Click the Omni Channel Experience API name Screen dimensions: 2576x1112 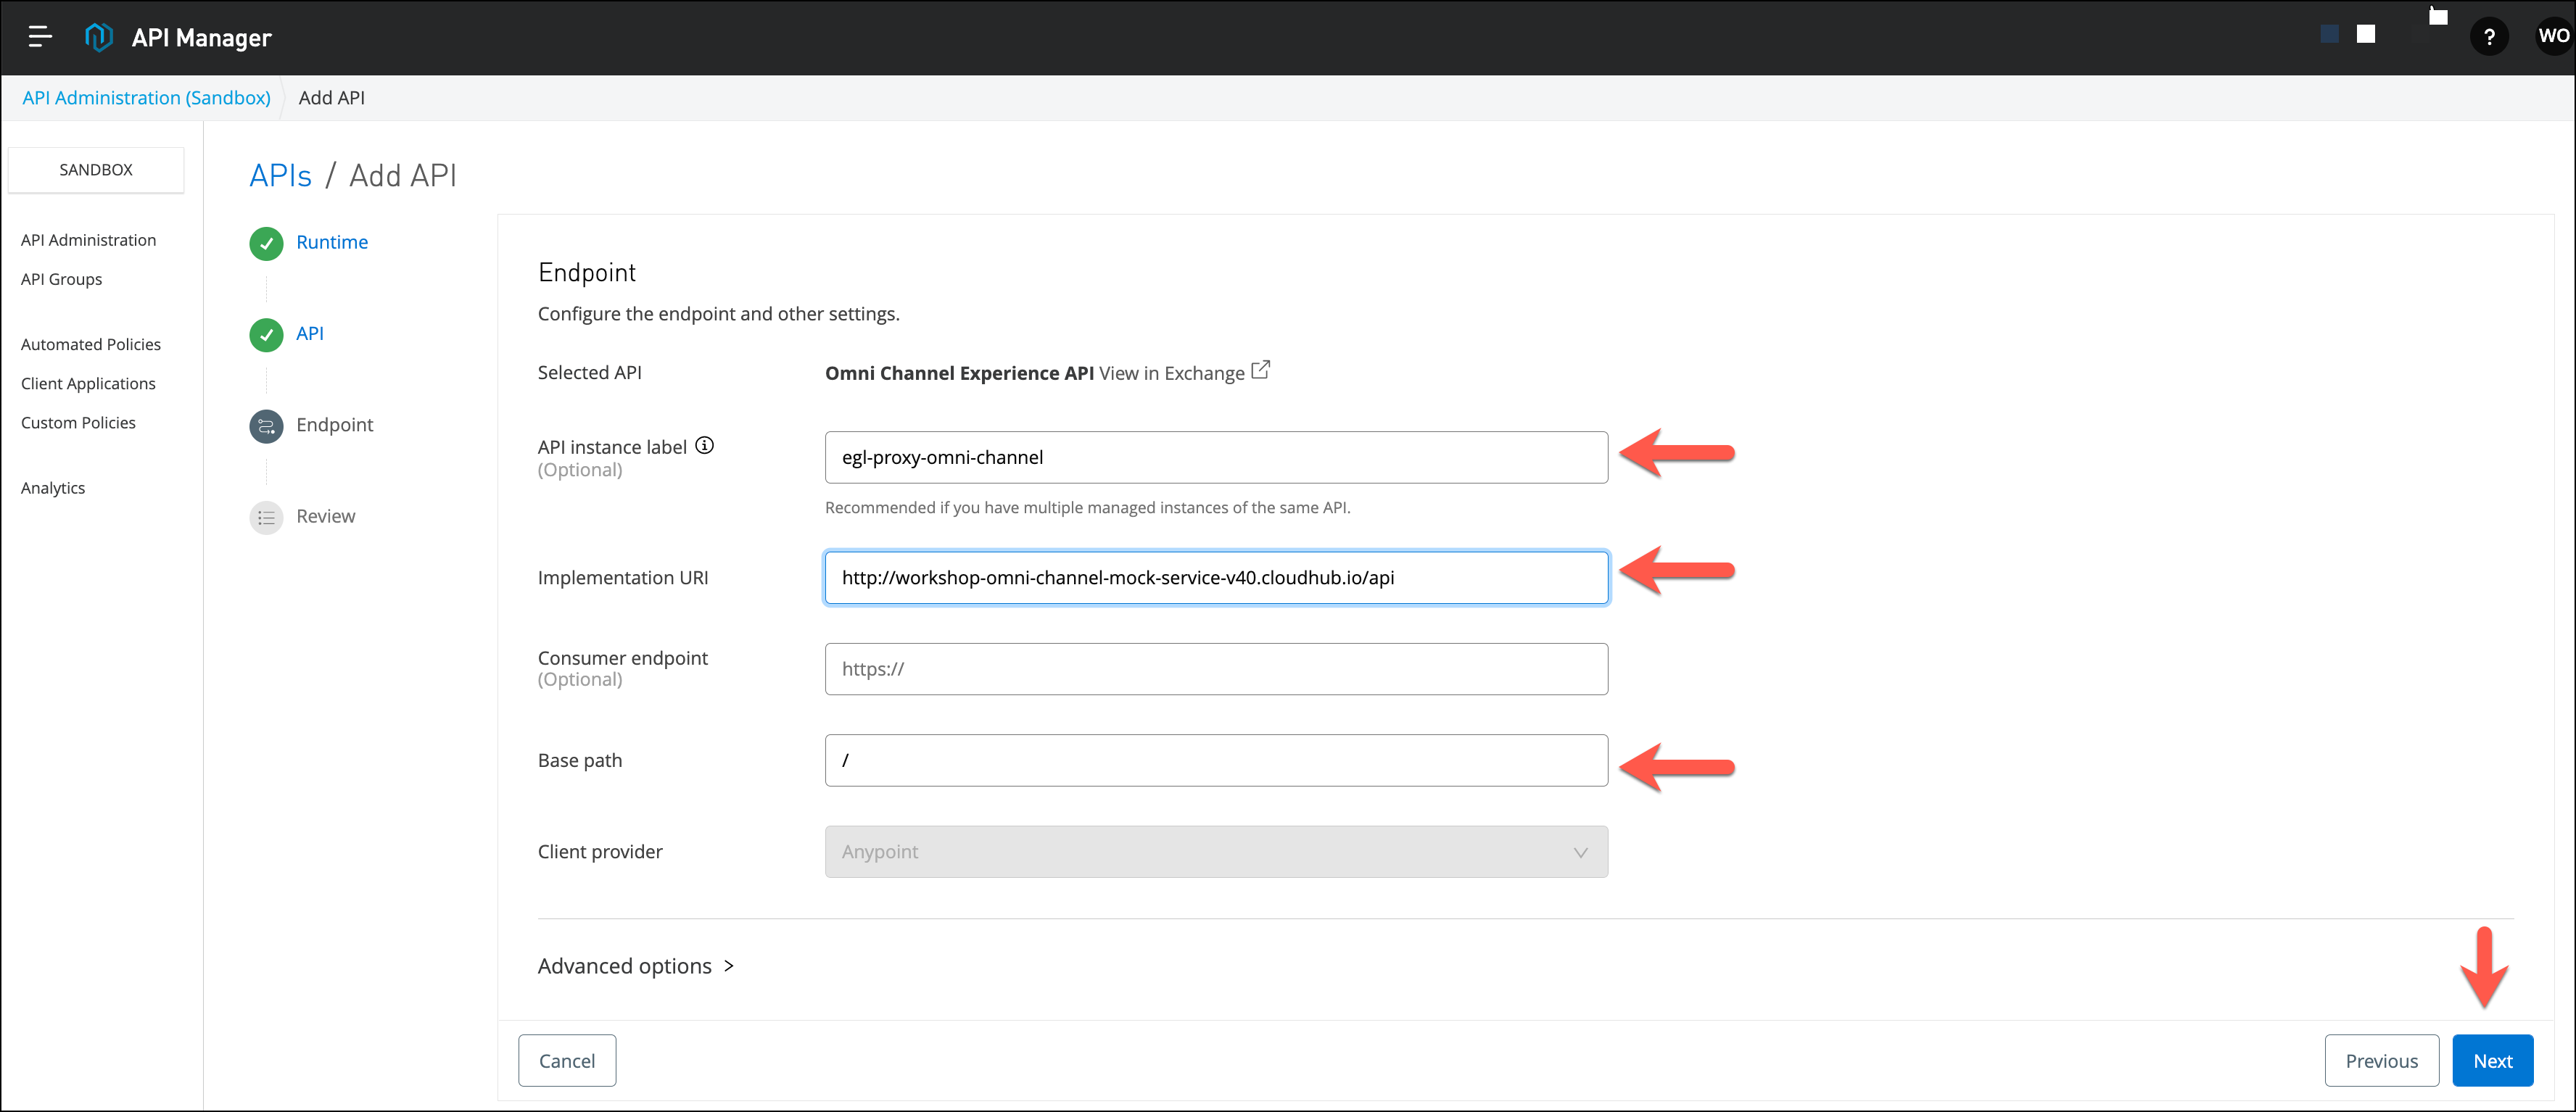959,373
